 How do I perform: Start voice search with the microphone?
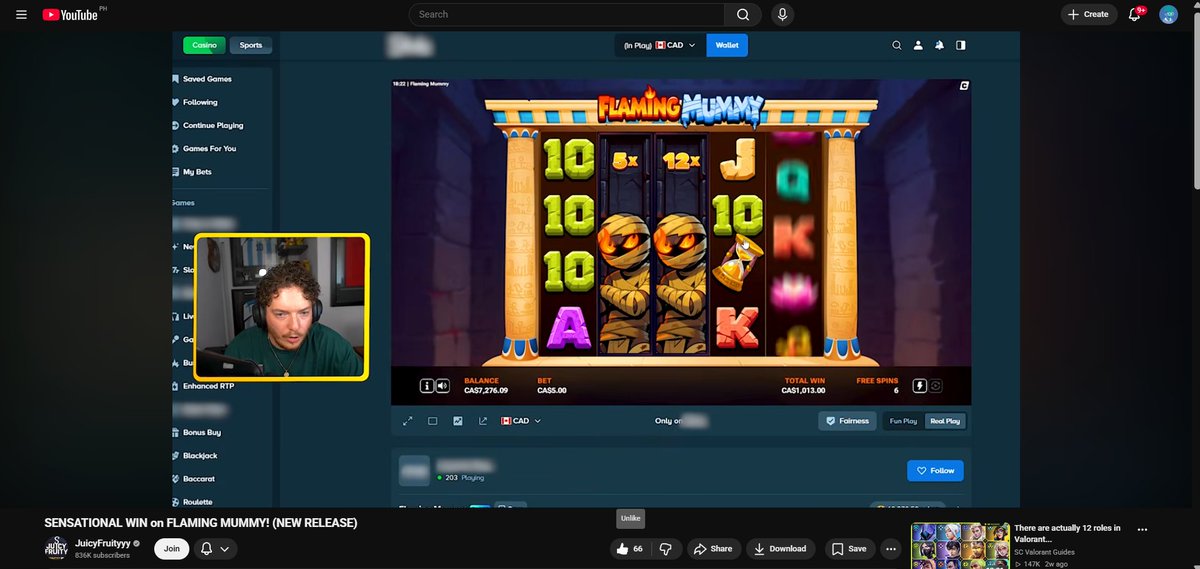(x=783, y=14)
